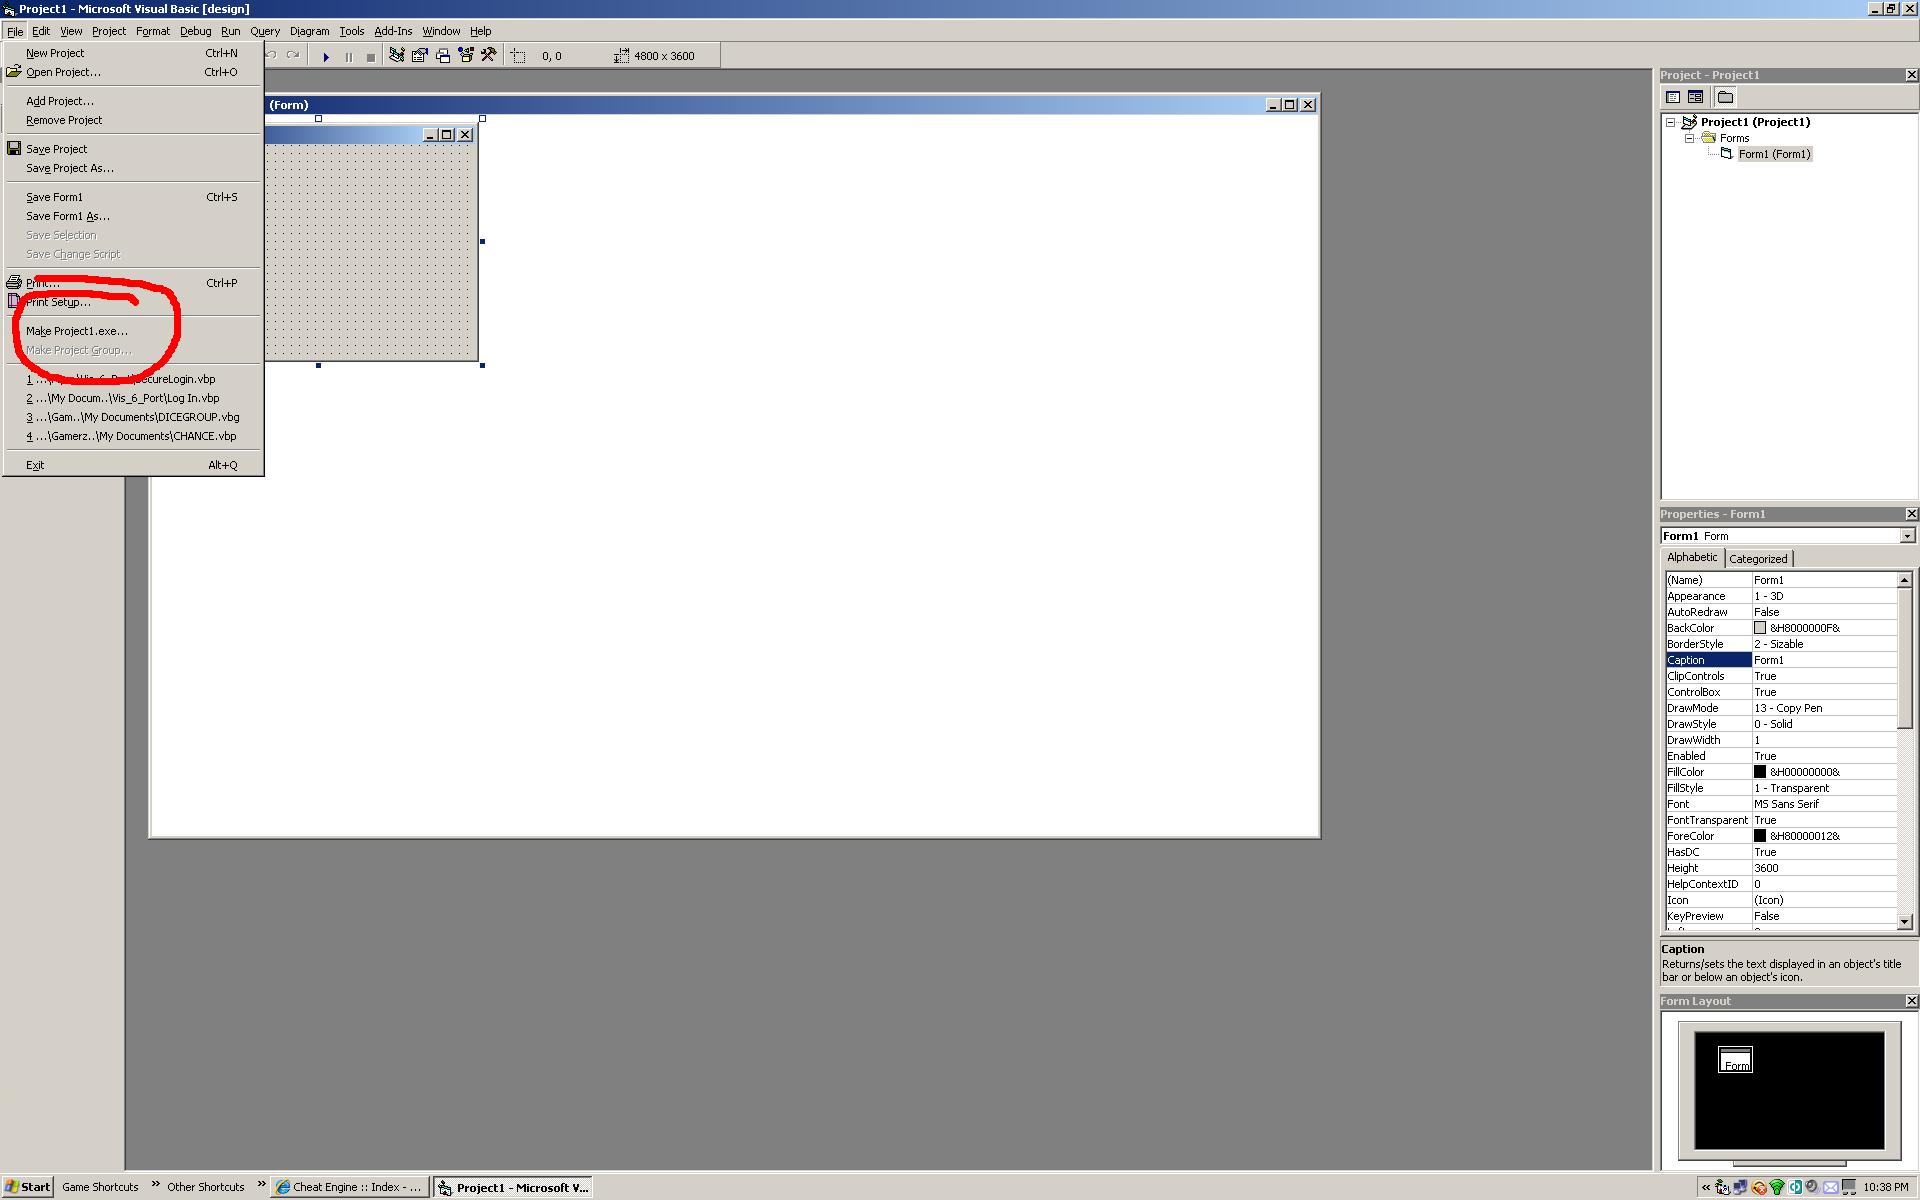Click the mail envelope tray icon
This screenshot has width=1920, height=1200.
point(1830,1187)
